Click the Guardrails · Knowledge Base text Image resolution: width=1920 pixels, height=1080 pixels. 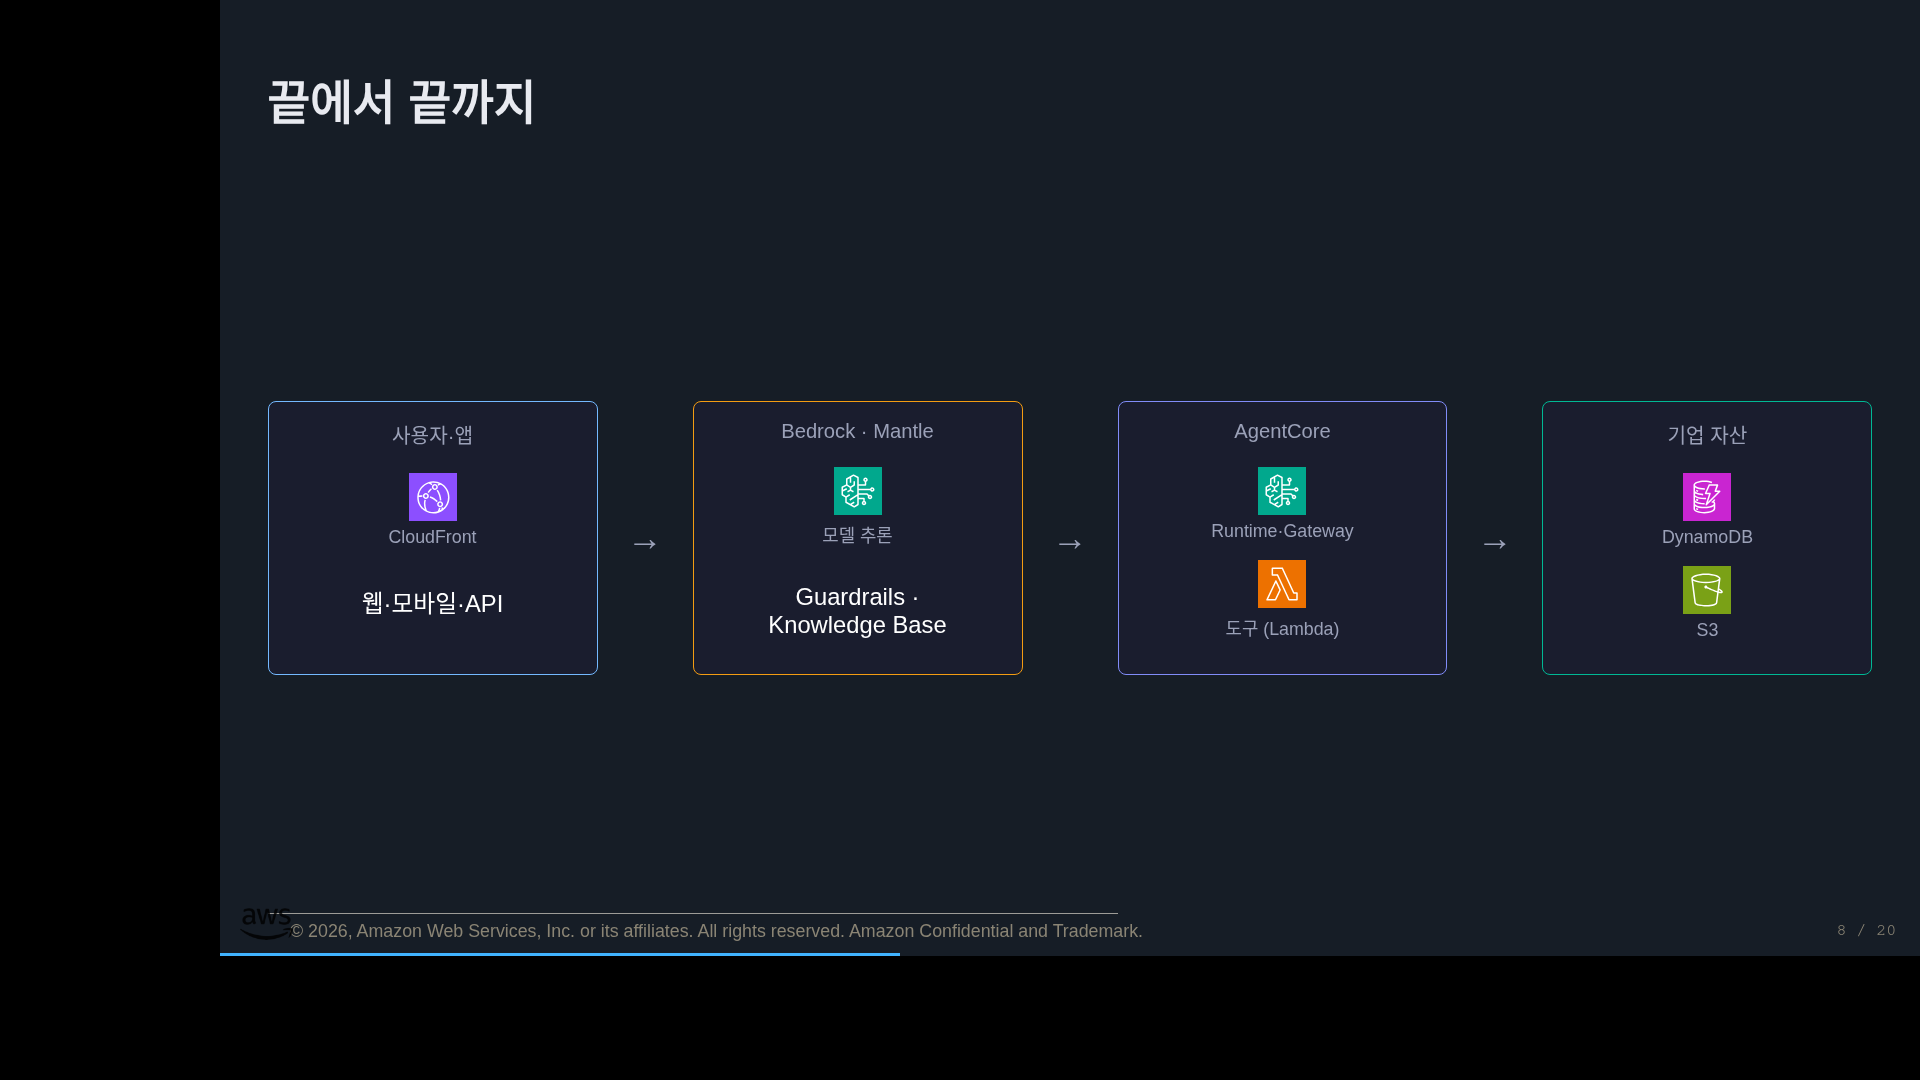coord(857,611)
